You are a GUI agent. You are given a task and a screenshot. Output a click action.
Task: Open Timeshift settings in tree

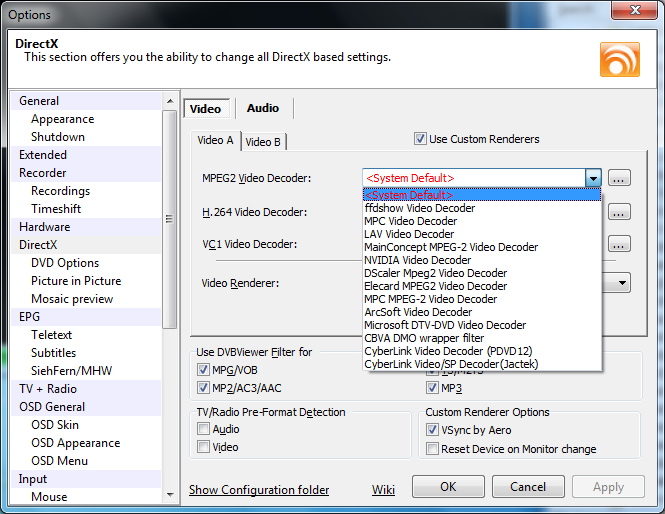click(86, 209)
